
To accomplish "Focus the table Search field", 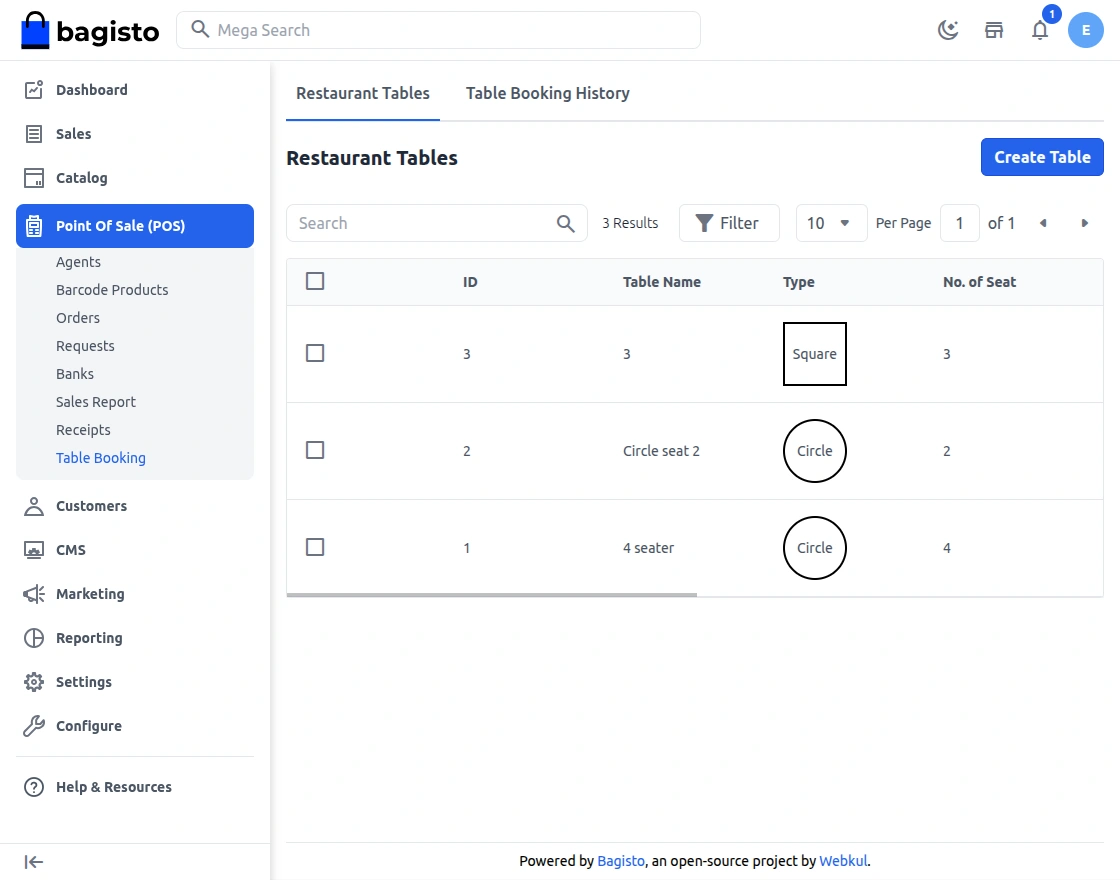I will pyautogui.click(x=436, y=223).
